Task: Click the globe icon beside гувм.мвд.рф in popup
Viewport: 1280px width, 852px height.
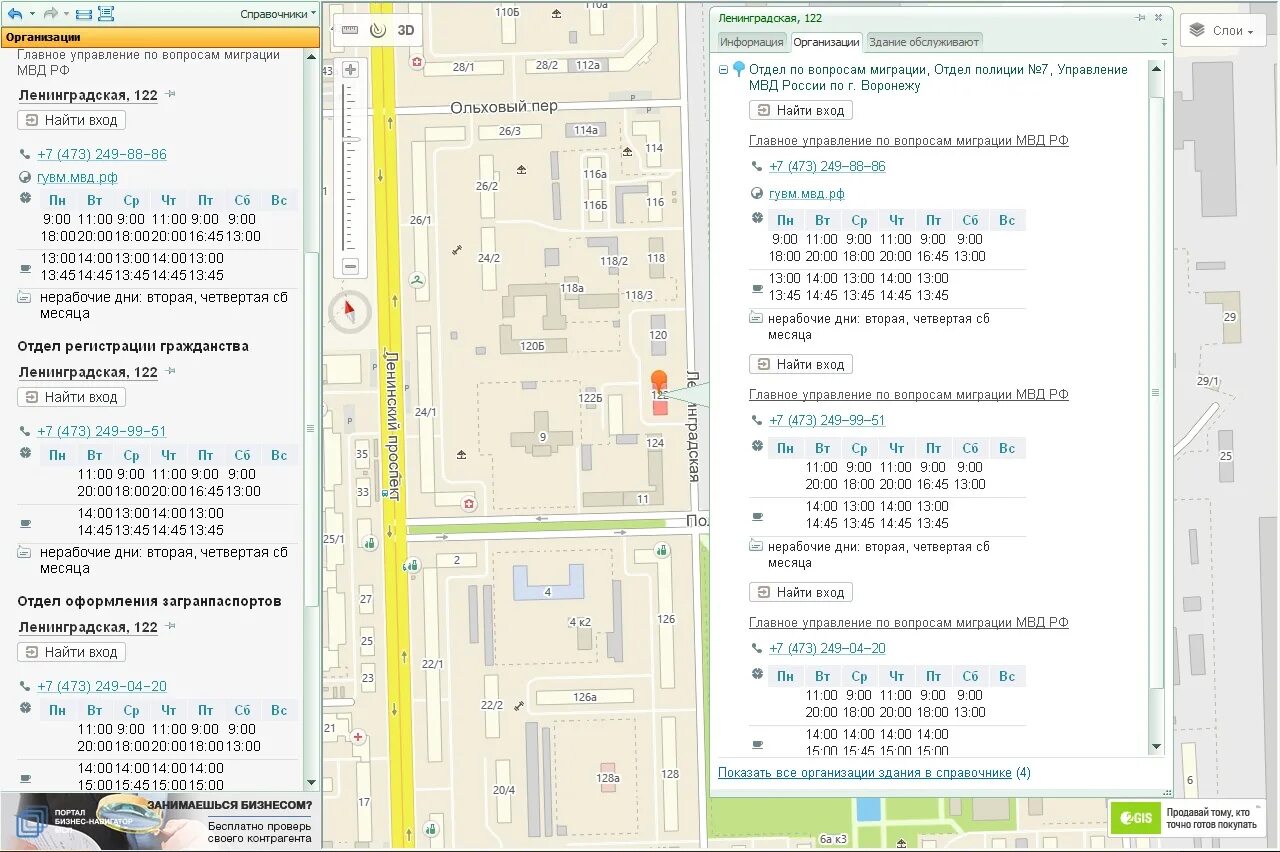Action: click(x=757, y=194)
